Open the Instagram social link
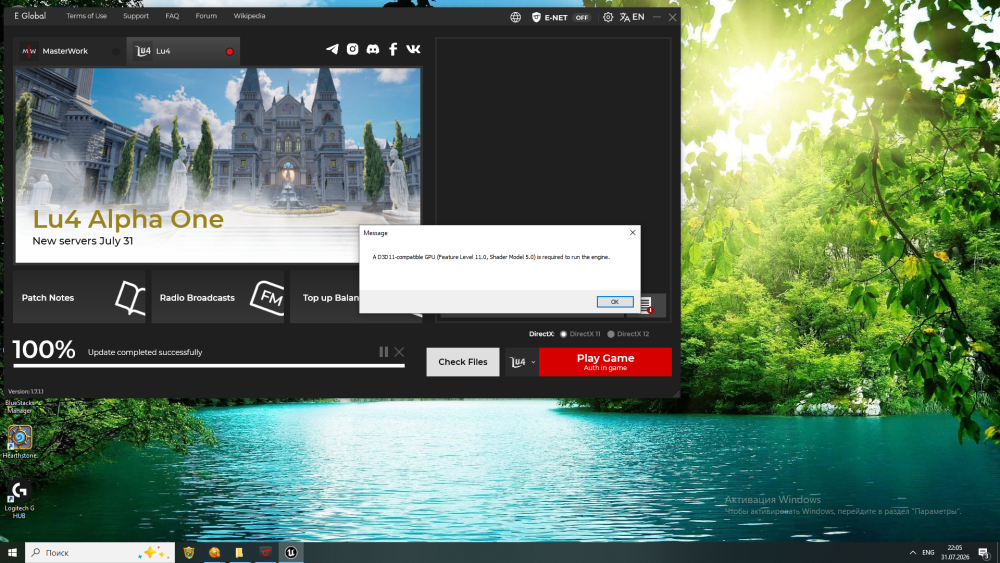Image resolution: width=1000 pixels, height=563 pixels. pyautogui.click(x=353, y=49)
